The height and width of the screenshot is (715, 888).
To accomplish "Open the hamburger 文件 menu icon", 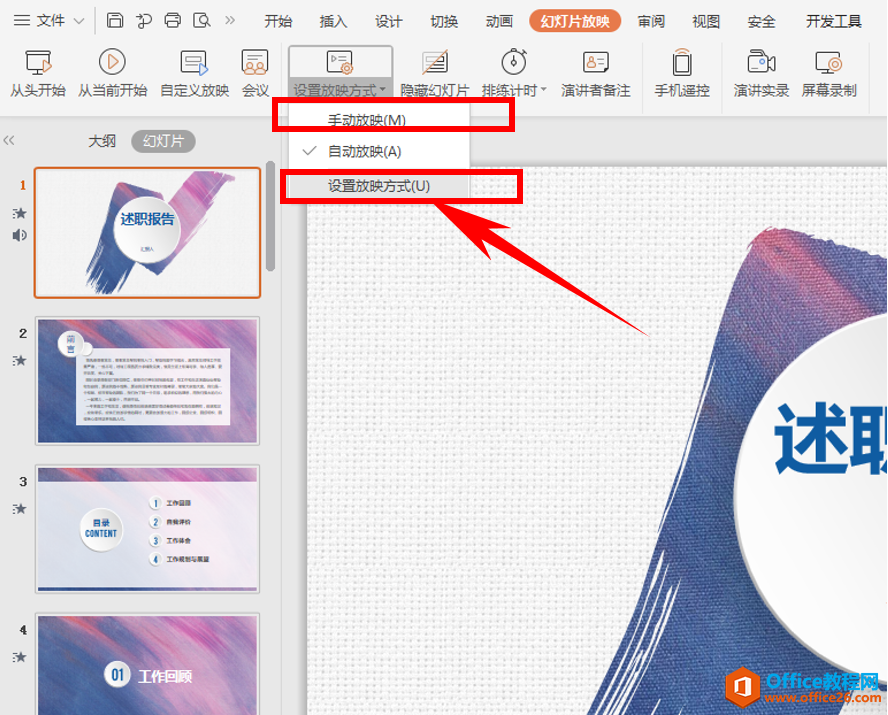I will point(22,21).
